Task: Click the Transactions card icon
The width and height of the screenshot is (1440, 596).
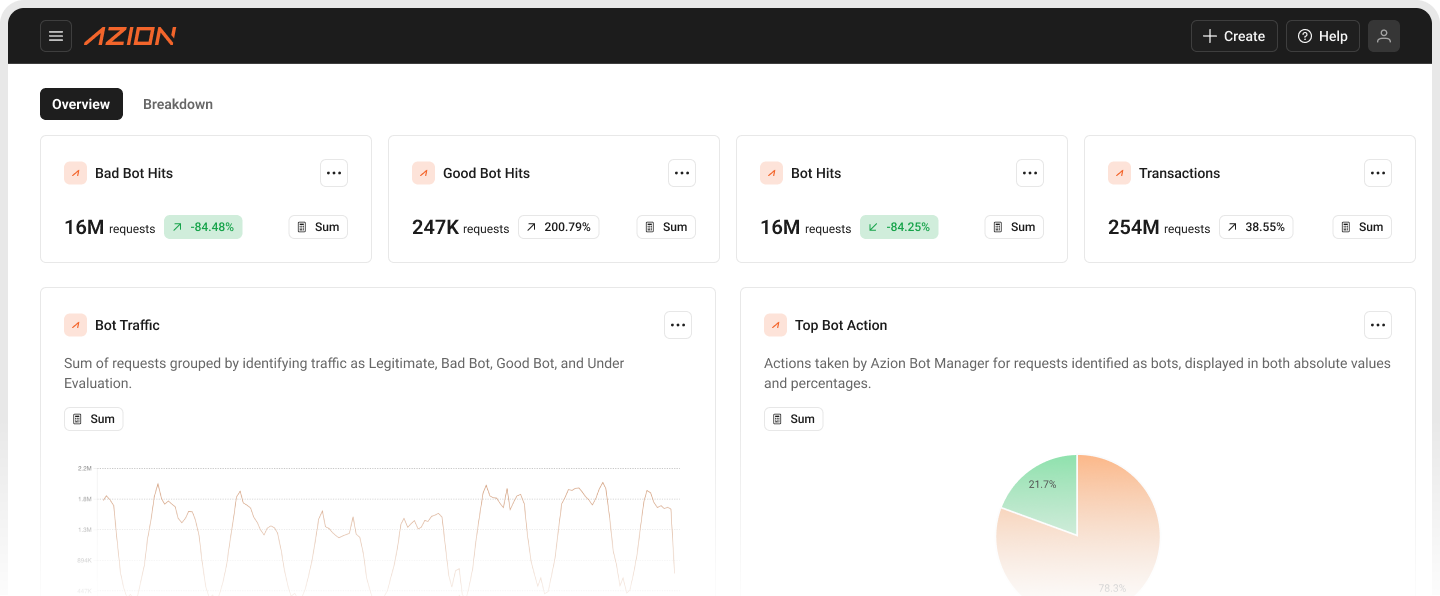Action: pos(1120,173)
